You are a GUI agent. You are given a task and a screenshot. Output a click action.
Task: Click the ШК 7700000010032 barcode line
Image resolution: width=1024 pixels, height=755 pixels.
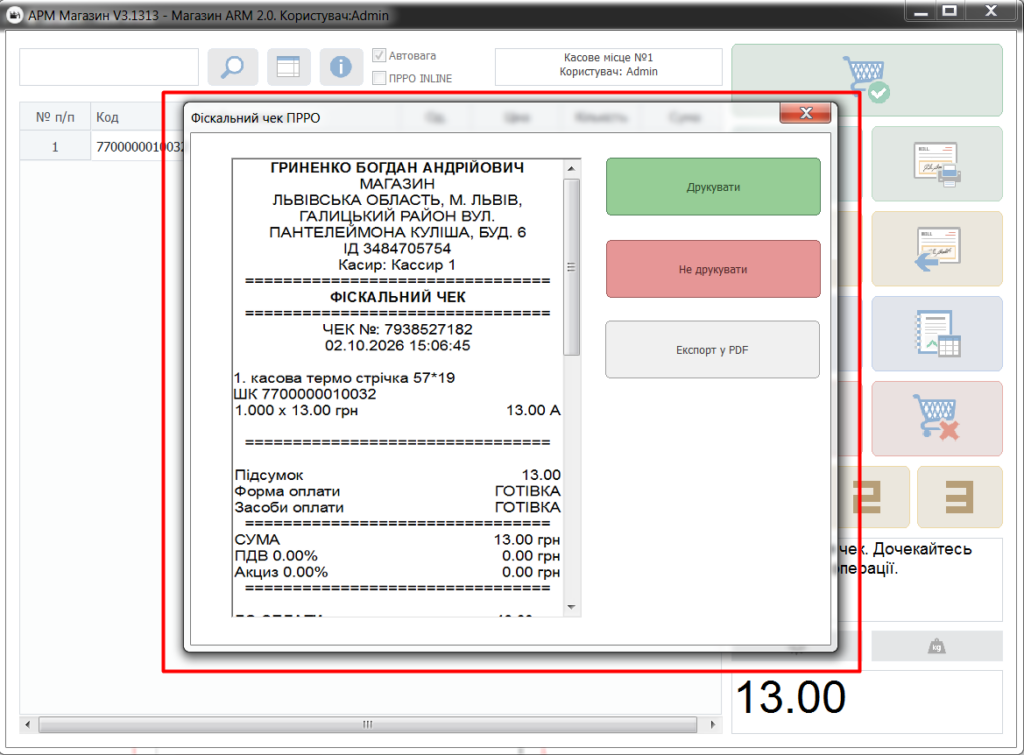click(305, 394)
